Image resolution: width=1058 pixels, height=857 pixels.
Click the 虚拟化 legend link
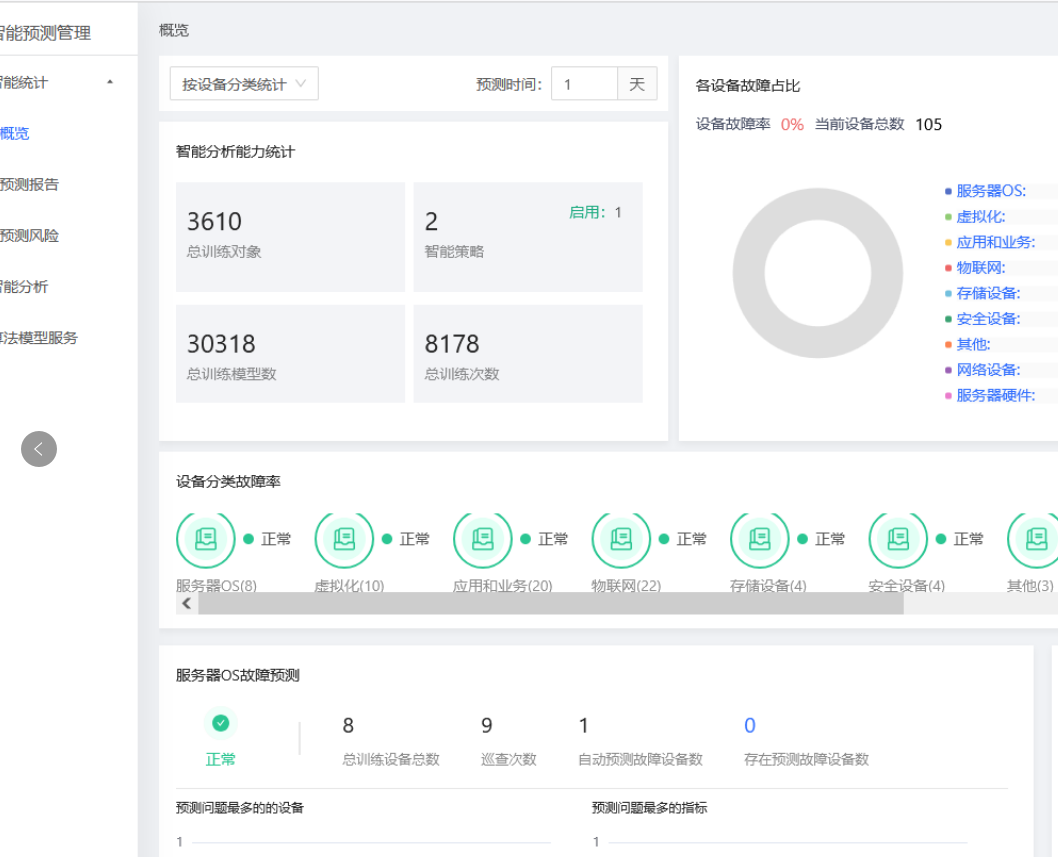pos(980,217)
